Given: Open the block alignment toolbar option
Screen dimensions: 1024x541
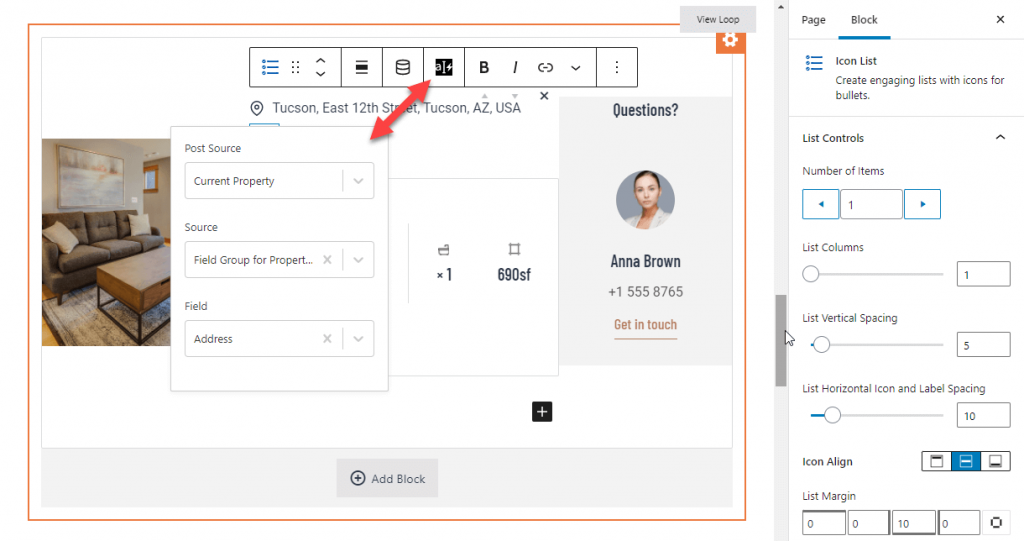Looking at the screenshot, I should click(361, 67).
